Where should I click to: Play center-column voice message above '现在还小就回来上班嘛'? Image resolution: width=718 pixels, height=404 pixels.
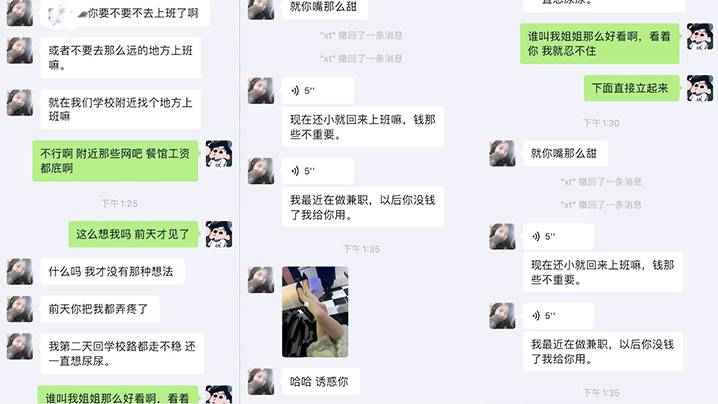(x=318, y=91)
